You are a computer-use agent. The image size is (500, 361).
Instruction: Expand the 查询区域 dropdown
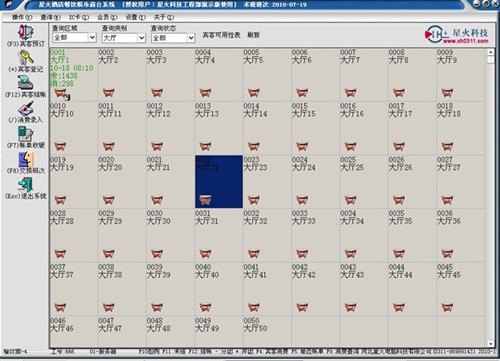(93, 38)
